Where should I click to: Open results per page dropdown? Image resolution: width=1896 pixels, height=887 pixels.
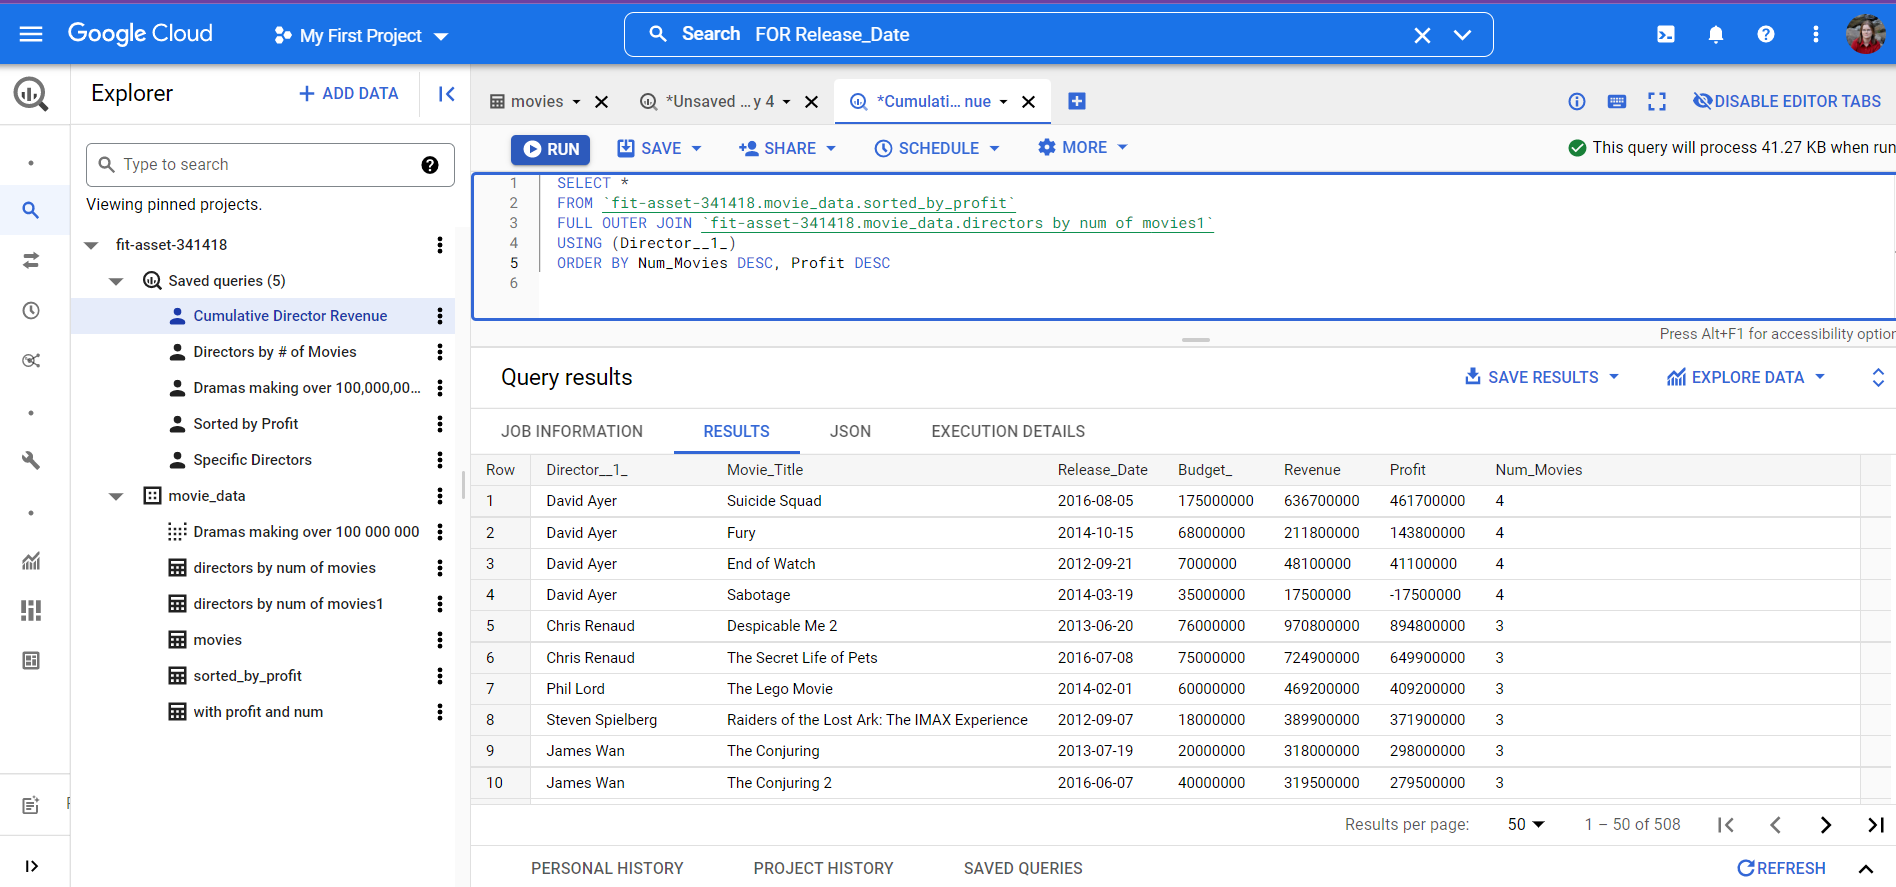pos(1526,825)
